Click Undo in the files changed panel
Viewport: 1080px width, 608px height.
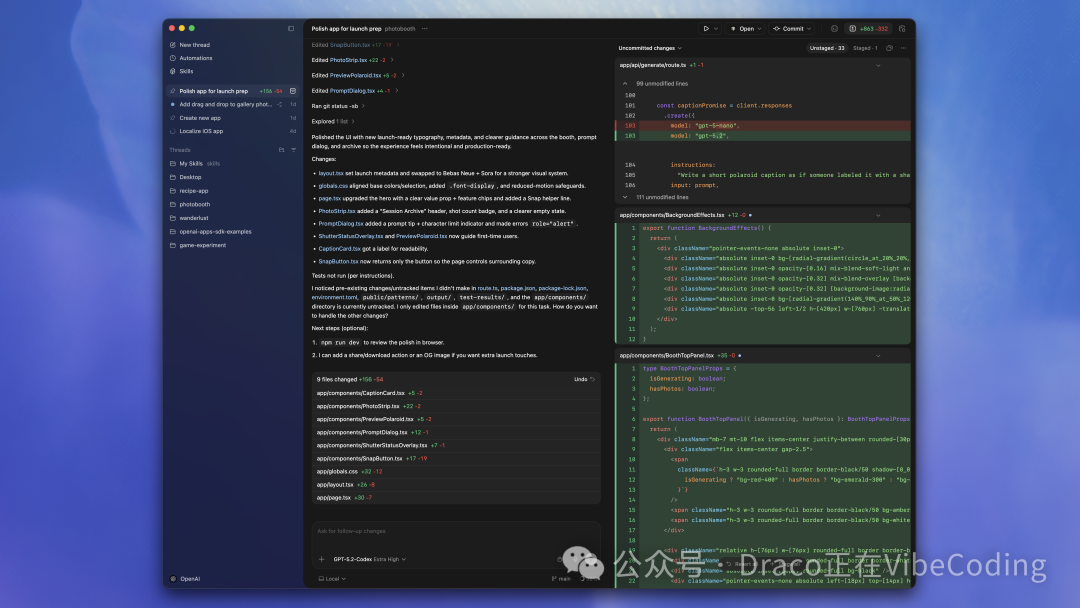585,379
